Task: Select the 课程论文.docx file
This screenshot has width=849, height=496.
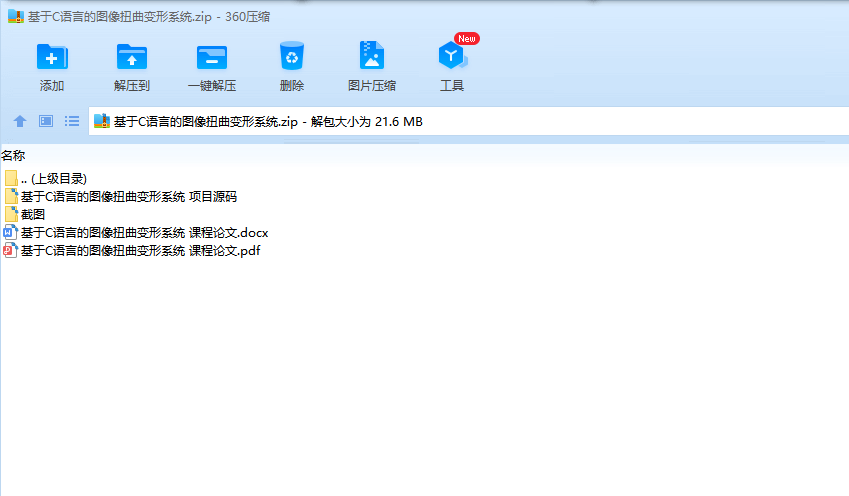Action: (x=136, y=233)
